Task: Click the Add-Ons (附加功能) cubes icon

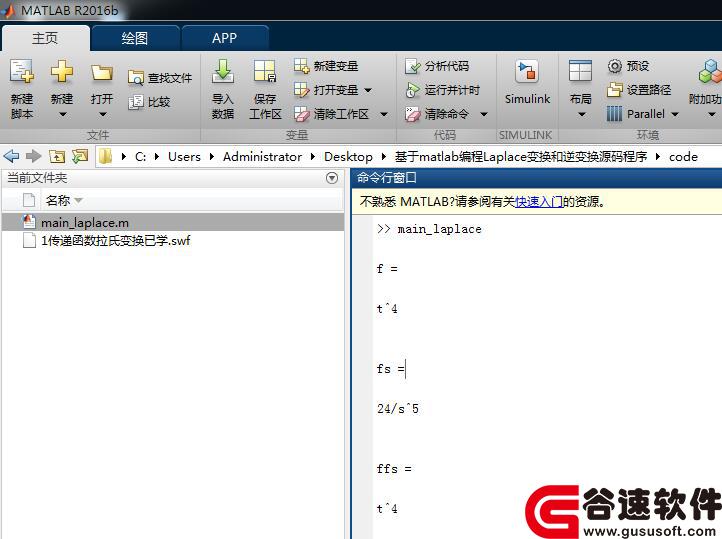Action: pyautogui.click(x=710, y=71)
